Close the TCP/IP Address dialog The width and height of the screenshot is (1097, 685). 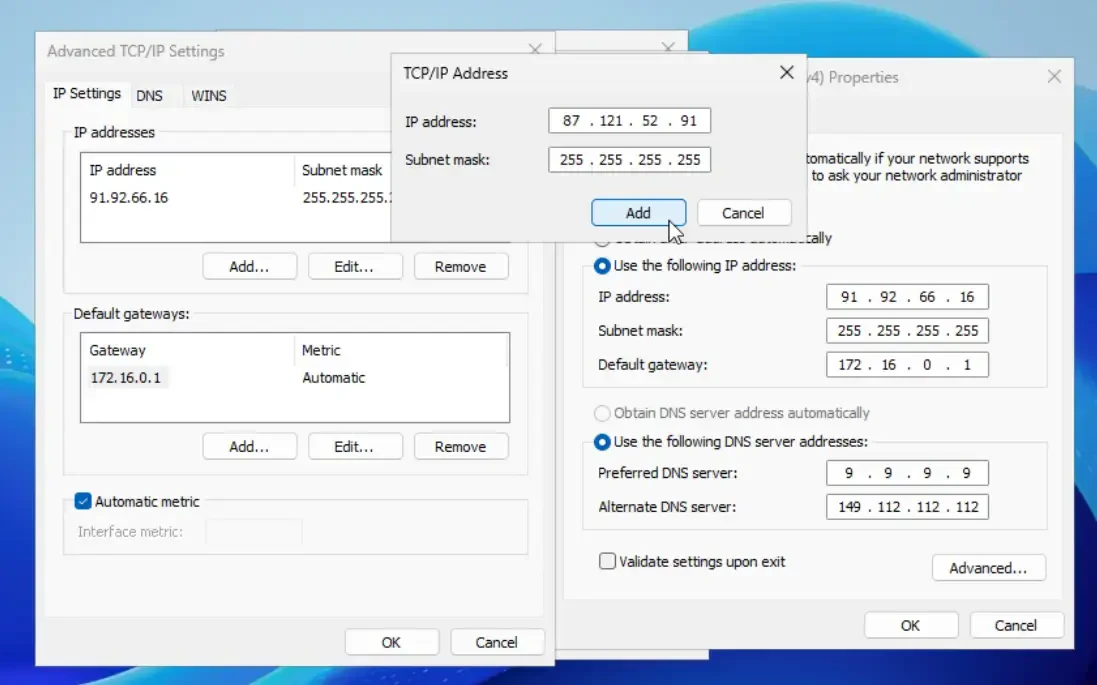tap(786, 73)
